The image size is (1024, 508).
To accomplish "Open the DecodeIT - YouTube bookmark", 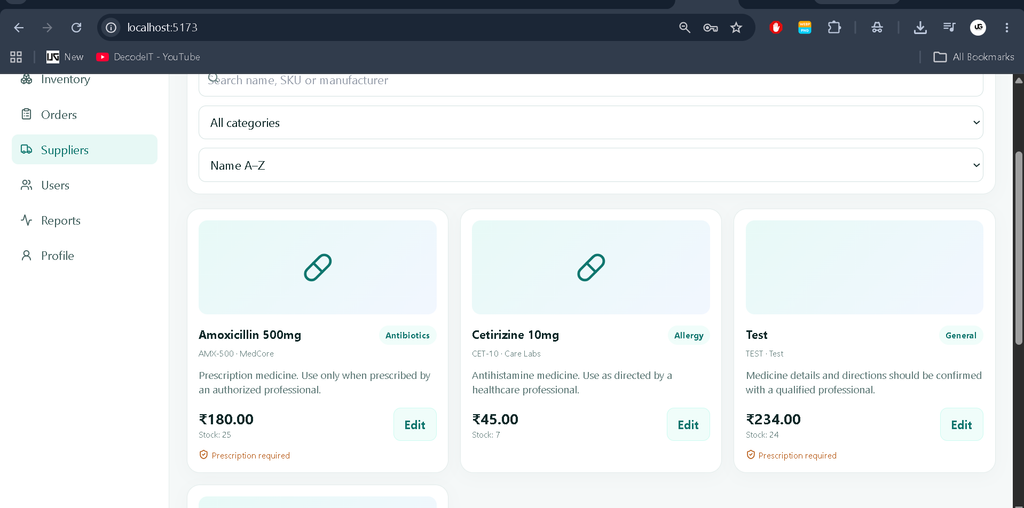I will (x=148, y=57).
